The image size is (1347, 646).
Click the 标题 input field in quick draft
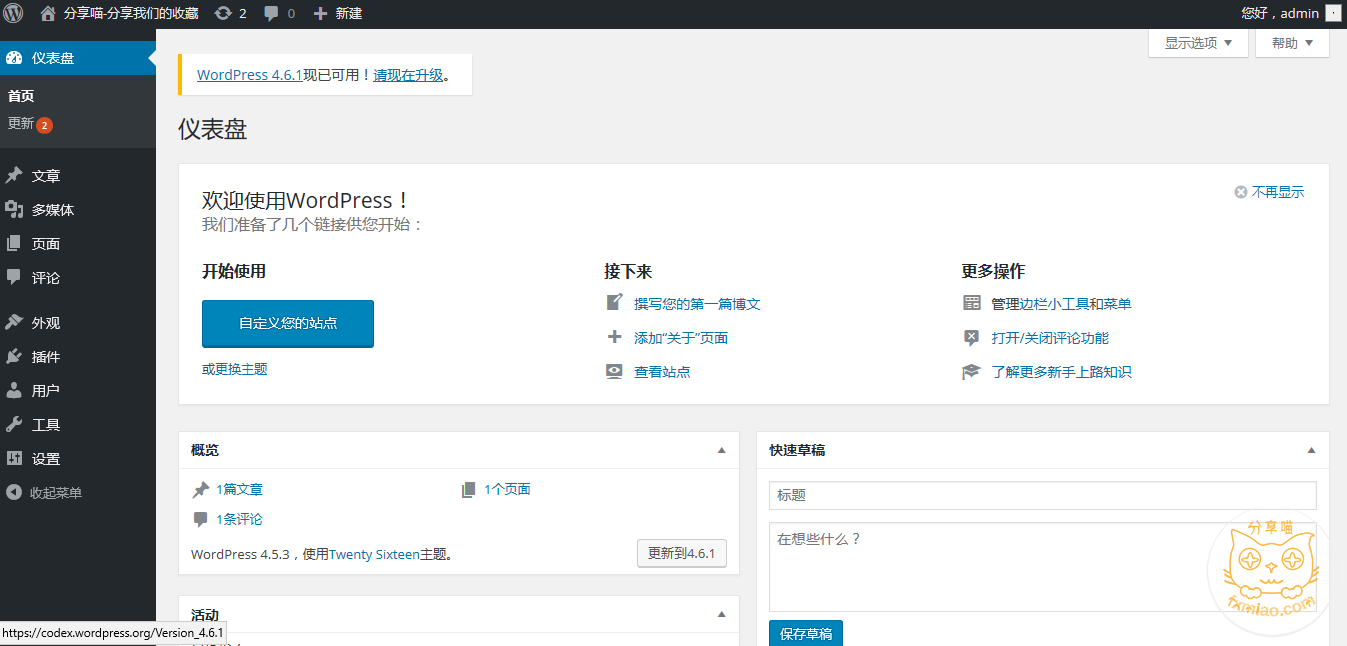click(x=1043, y=495)
